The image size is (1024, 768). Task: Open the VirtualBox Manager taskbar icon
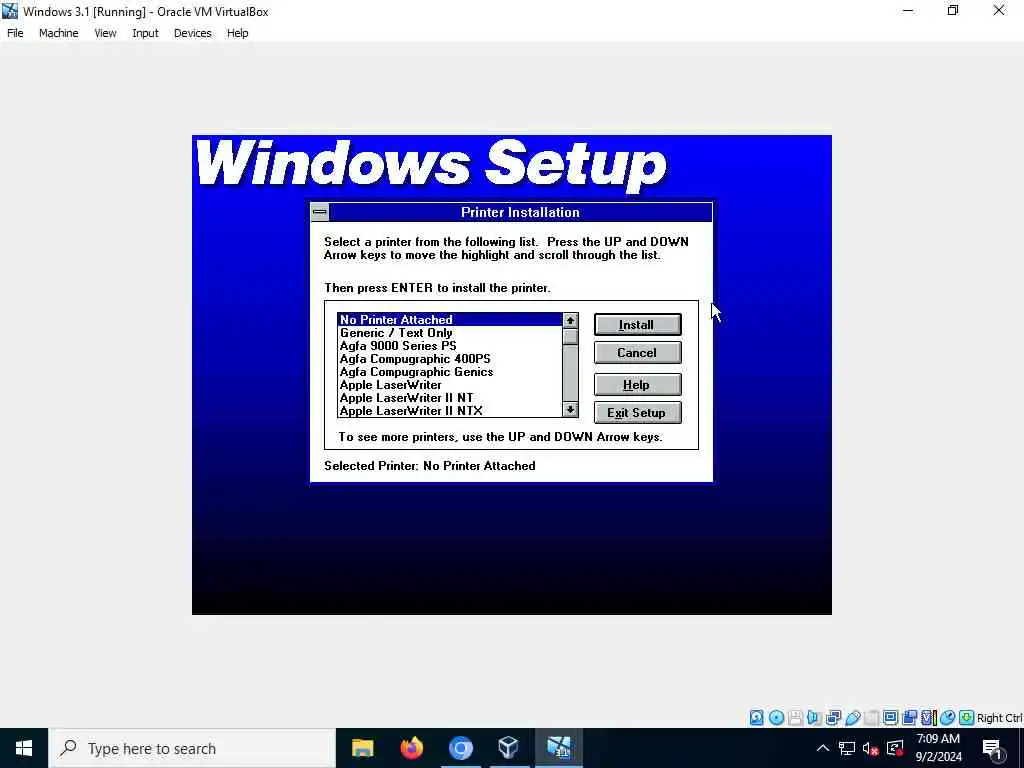point(508,748)
